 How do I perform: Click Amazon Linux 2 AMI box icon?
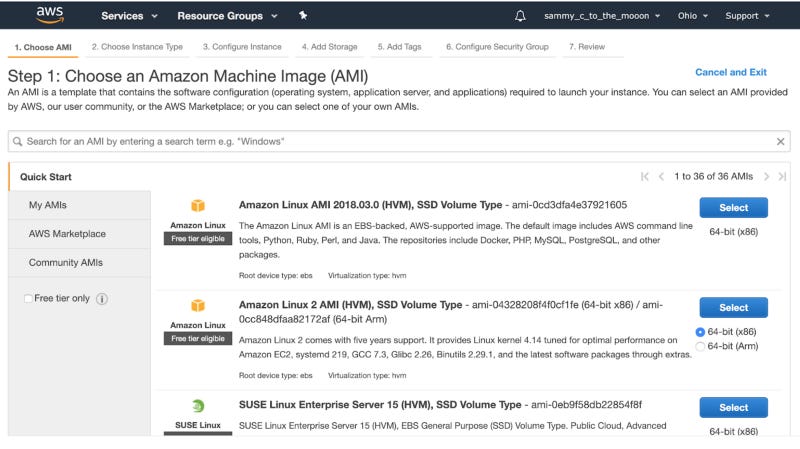point(198,306)
